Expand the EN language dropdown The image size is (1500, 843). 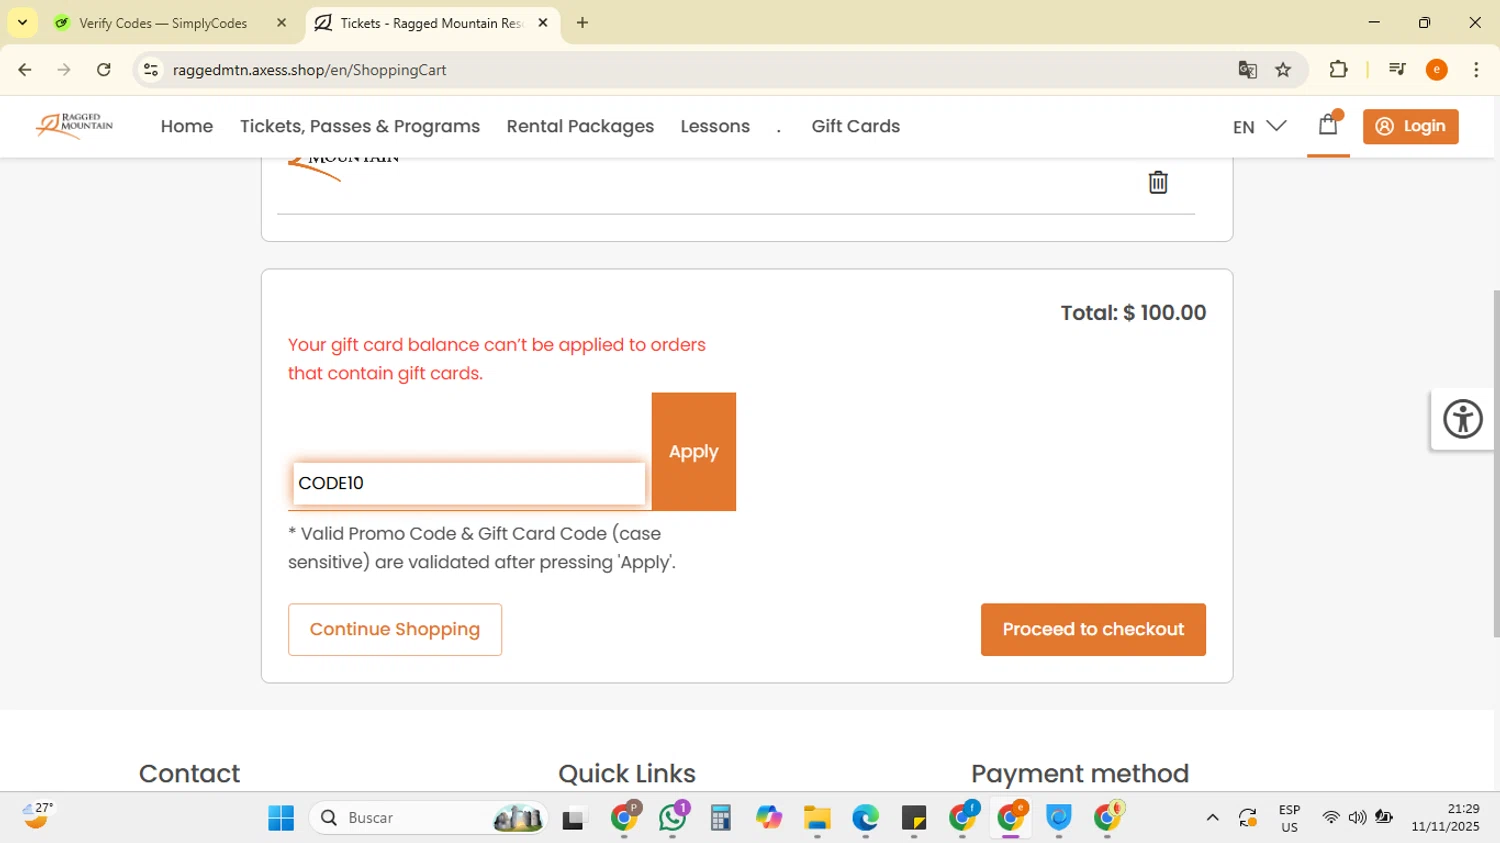(1259, 127)
